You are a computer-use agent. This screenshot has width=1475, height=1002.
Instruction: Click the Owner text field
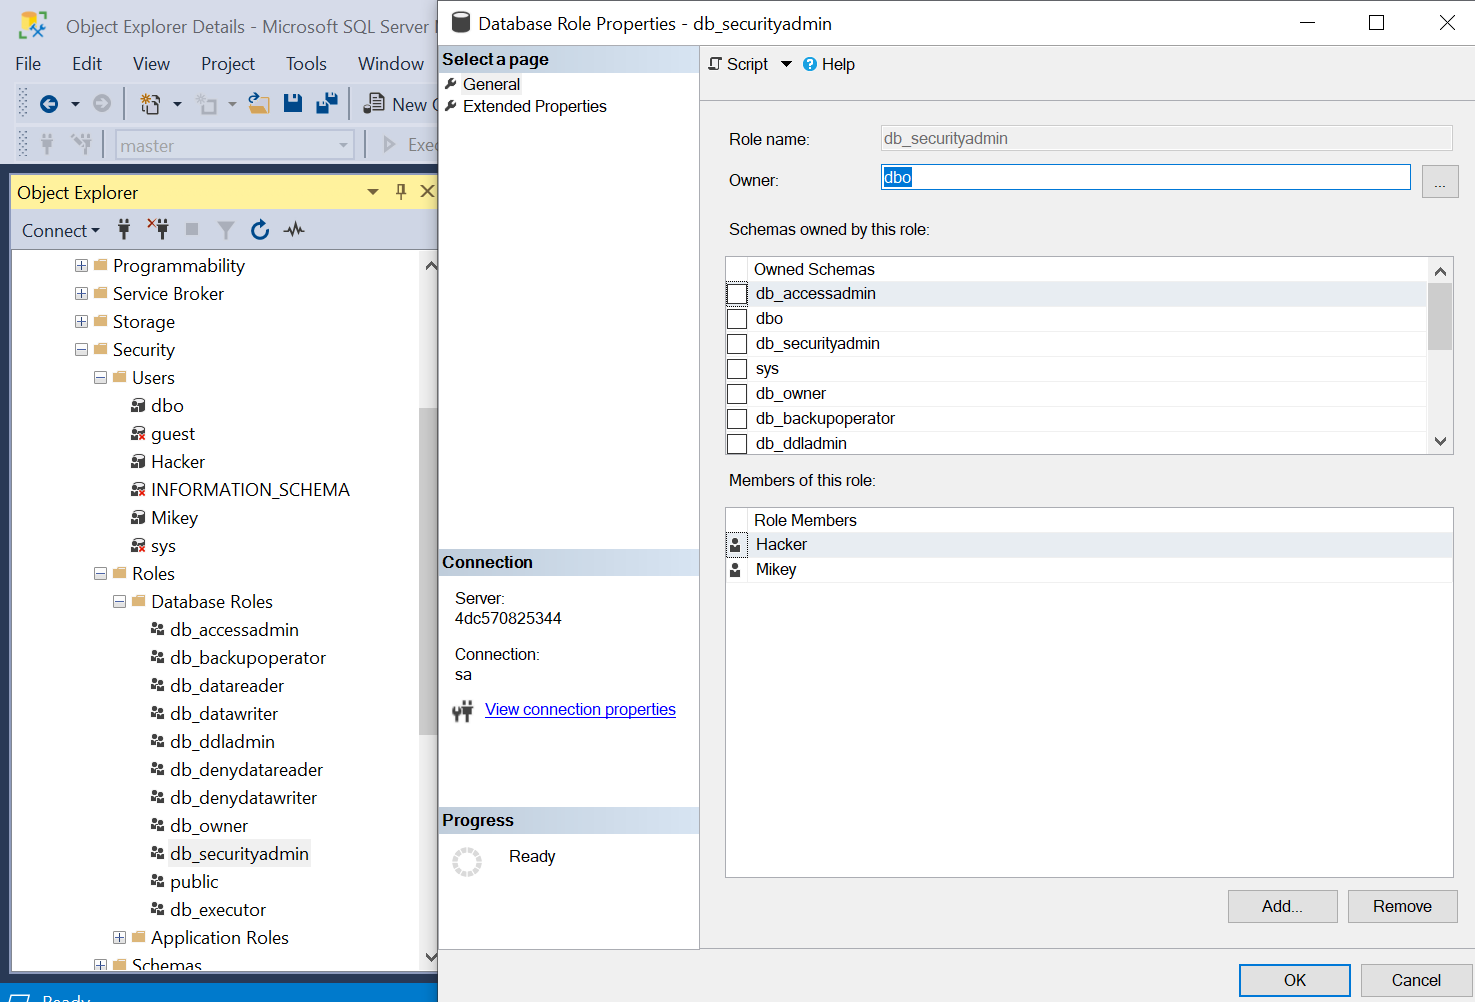coord(1145,178)
